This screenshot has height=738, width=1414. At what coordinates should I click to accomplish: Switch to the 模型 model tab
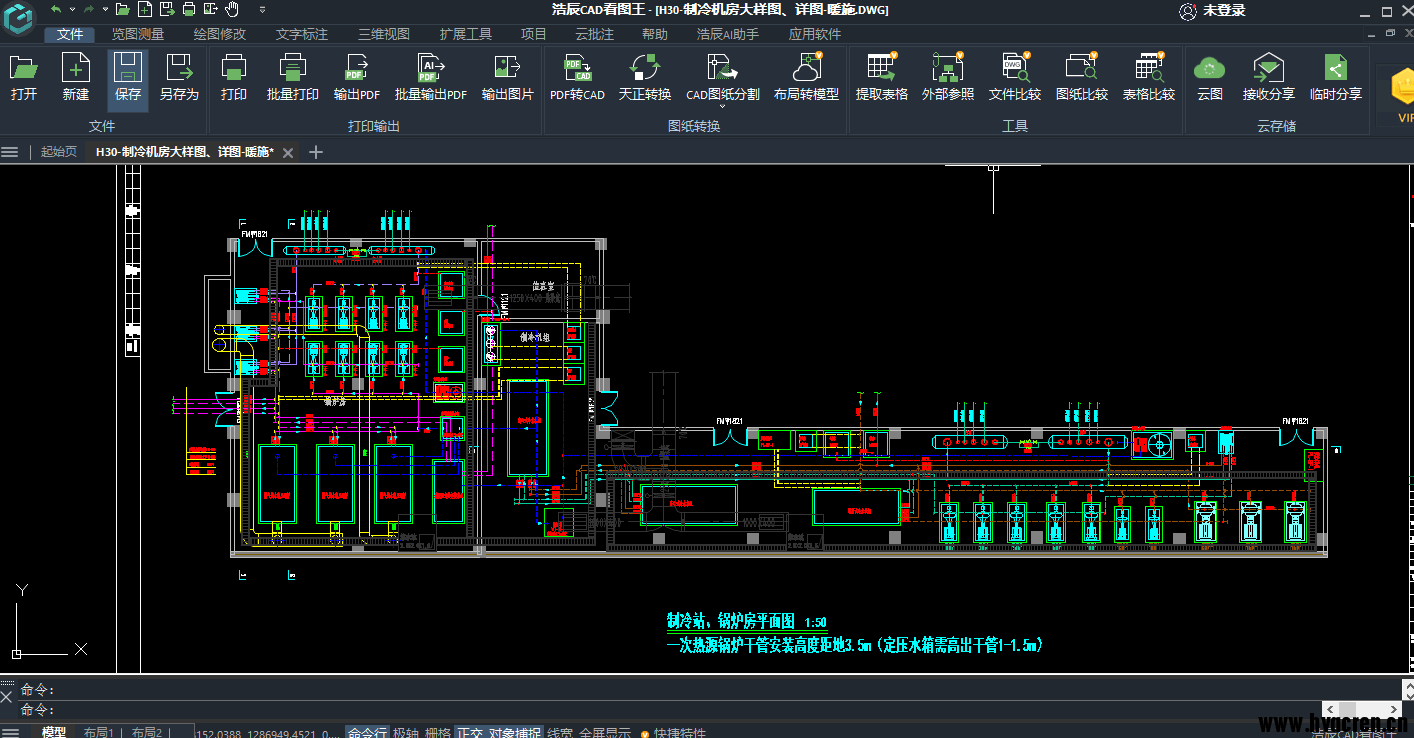(54, 732)
